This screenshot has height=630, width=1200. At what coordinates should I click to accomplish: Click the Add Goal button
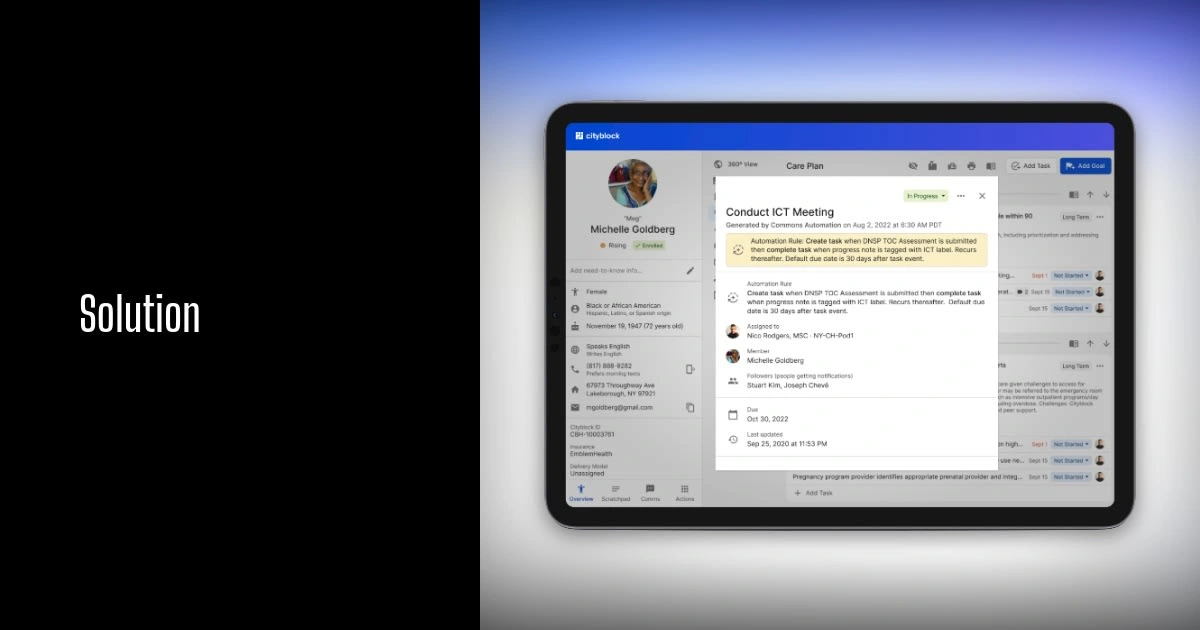click(x=1085, y=166)
